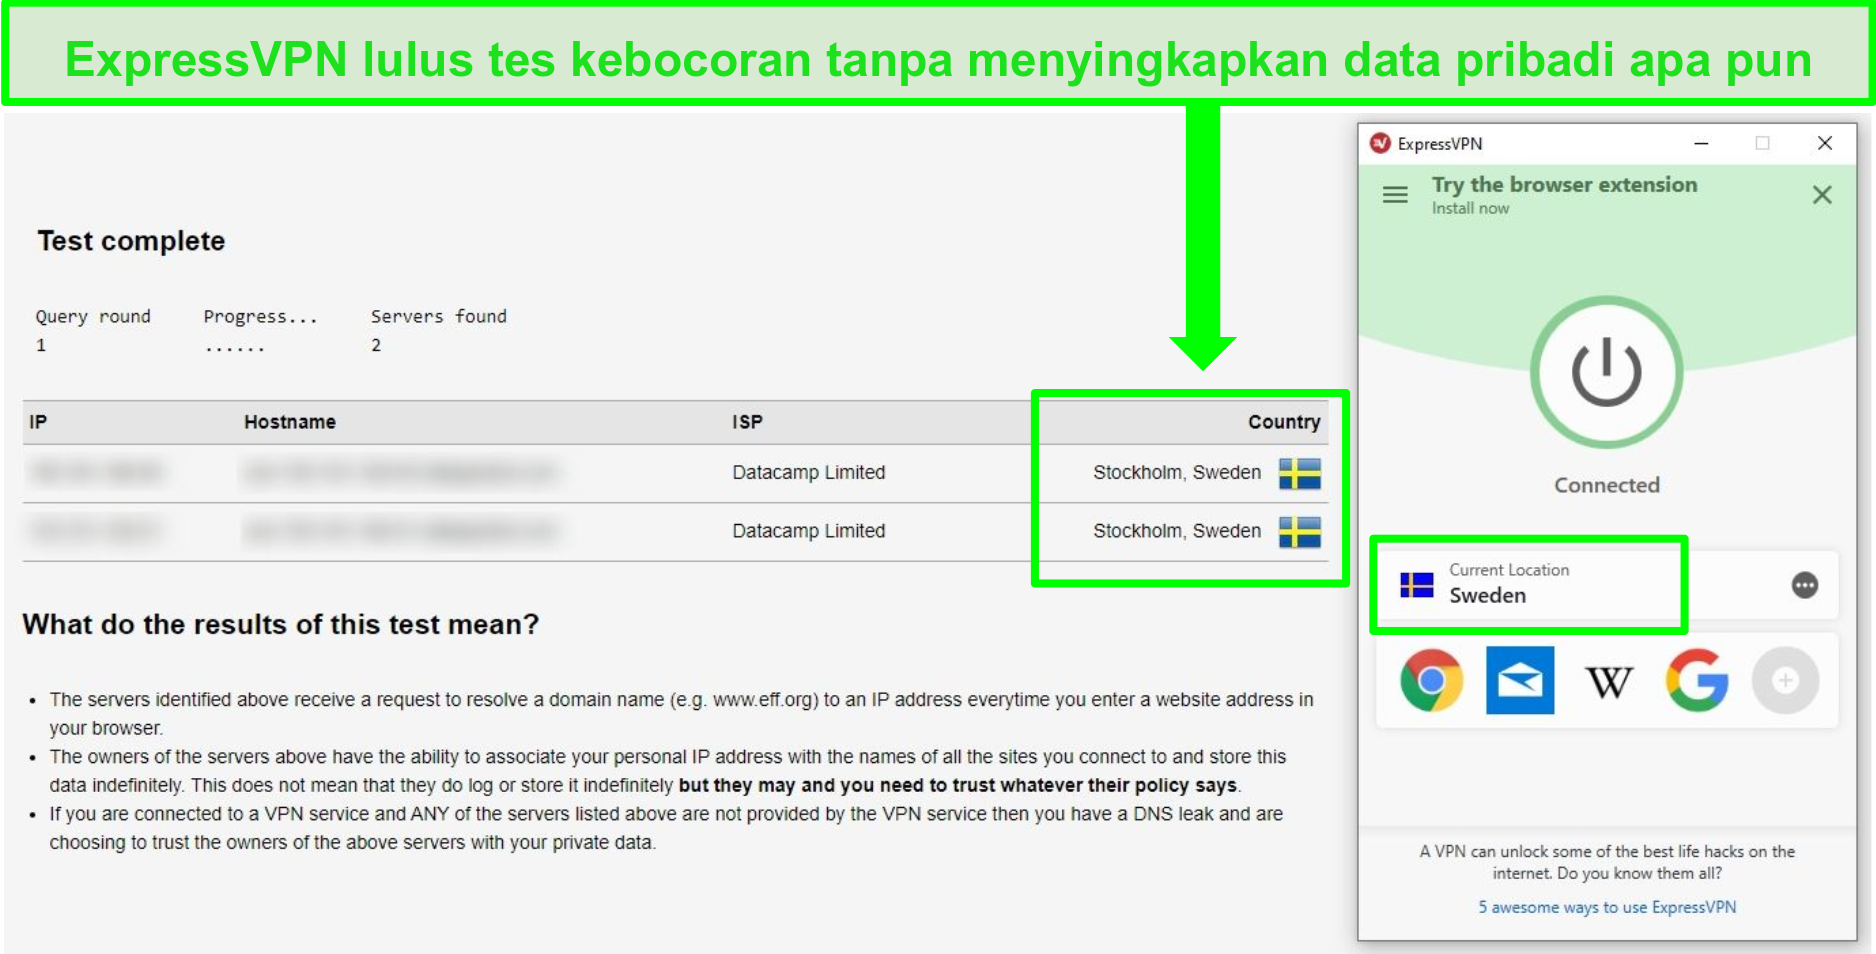This screenshot has width=1876, height=954.
Task: Maximize the ExpressVPN window
Action: tap(1762, 143)
